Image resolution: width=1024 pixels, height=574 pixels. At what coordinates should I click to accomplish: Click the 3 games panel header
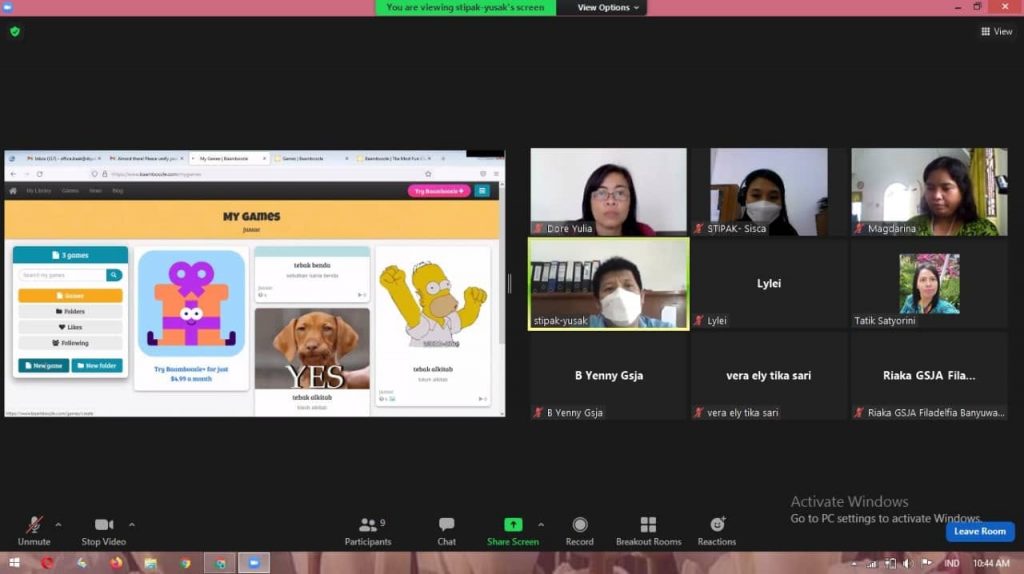point(70,255)
